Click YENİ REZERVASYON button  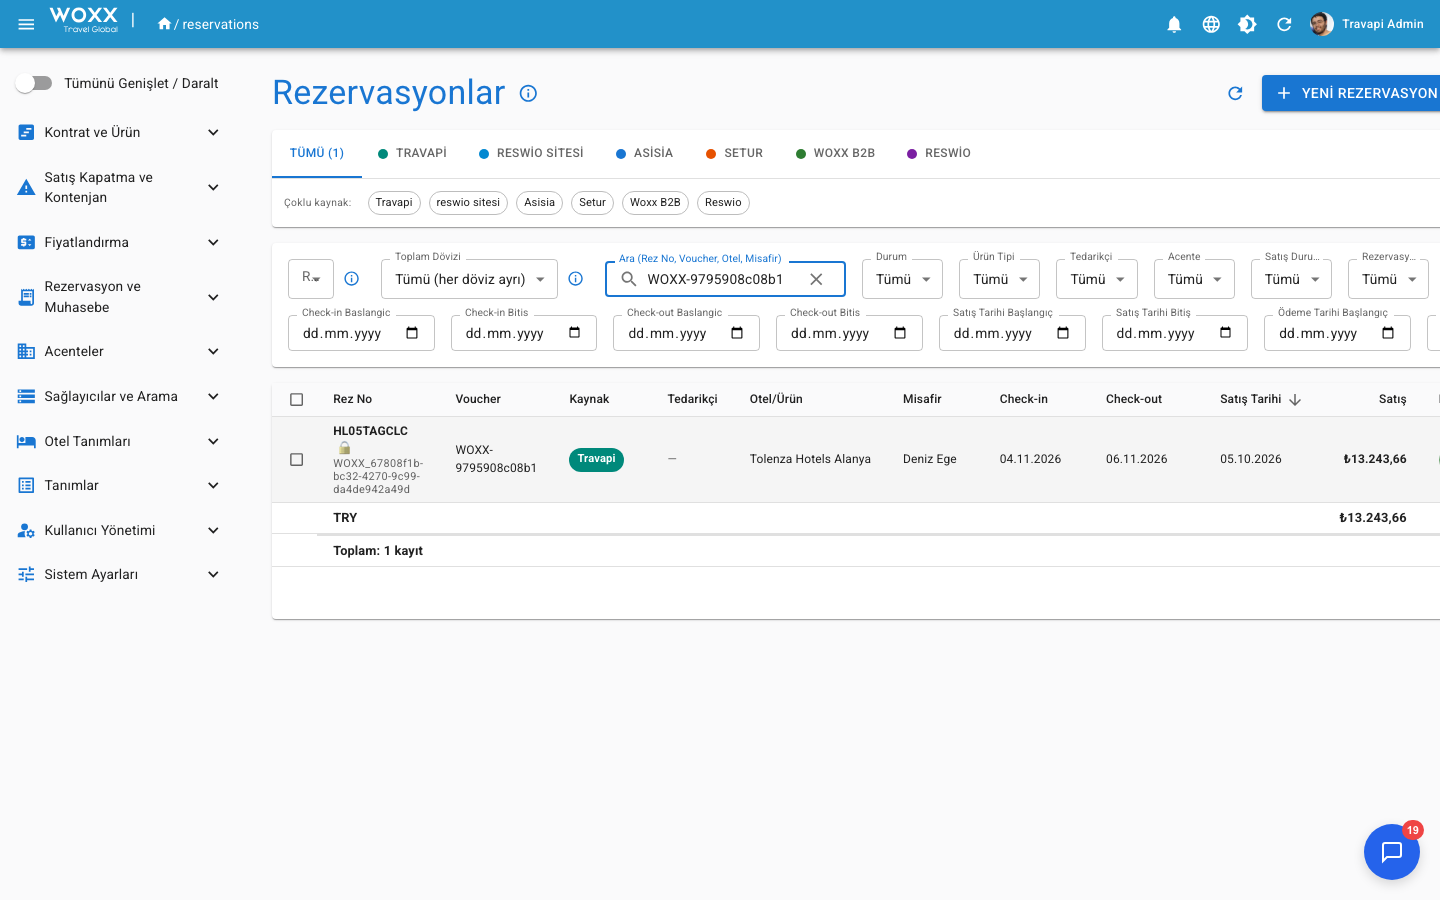(x=1351, y=93)
